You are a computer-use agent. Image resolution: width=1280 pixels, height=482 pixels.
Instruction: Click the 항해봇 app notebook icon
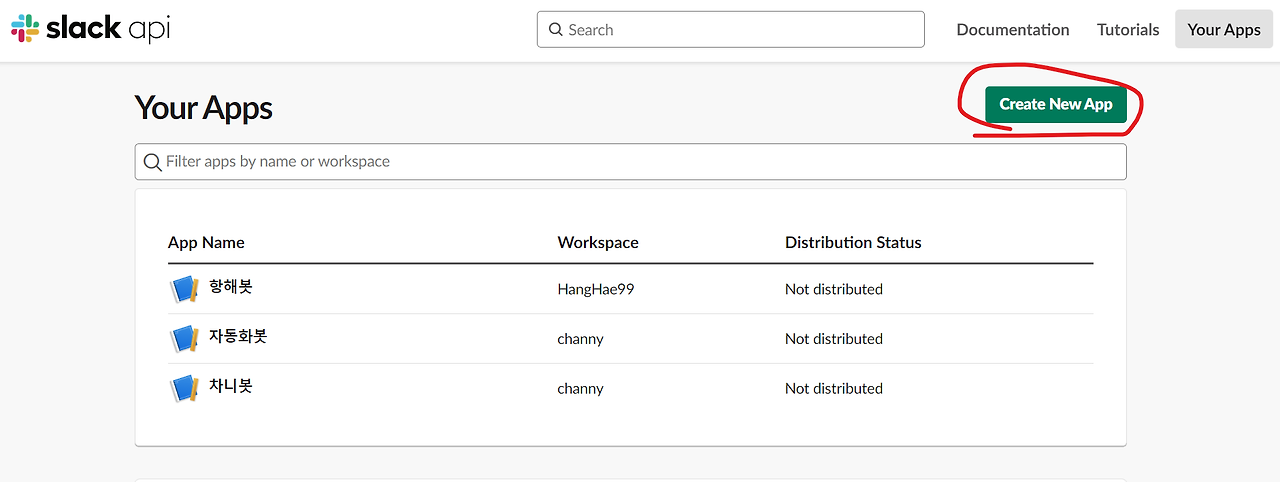(x=185, y=289)
